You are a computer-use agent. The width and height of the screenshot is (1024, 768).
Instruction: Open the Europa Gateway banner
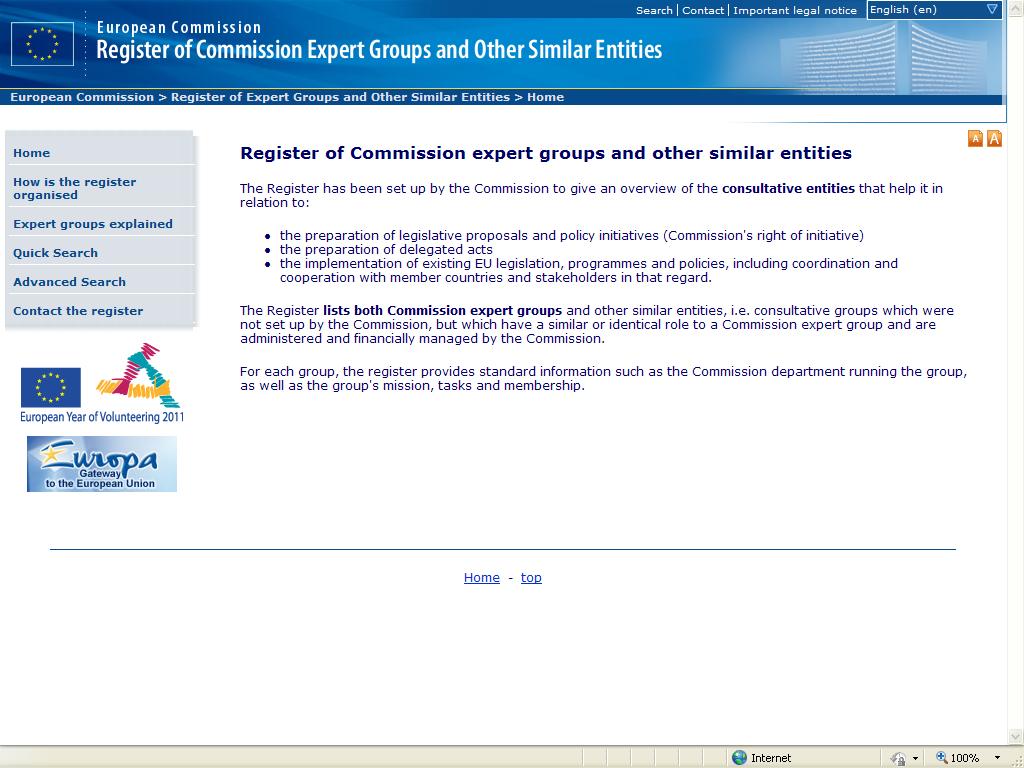(102, 464)
